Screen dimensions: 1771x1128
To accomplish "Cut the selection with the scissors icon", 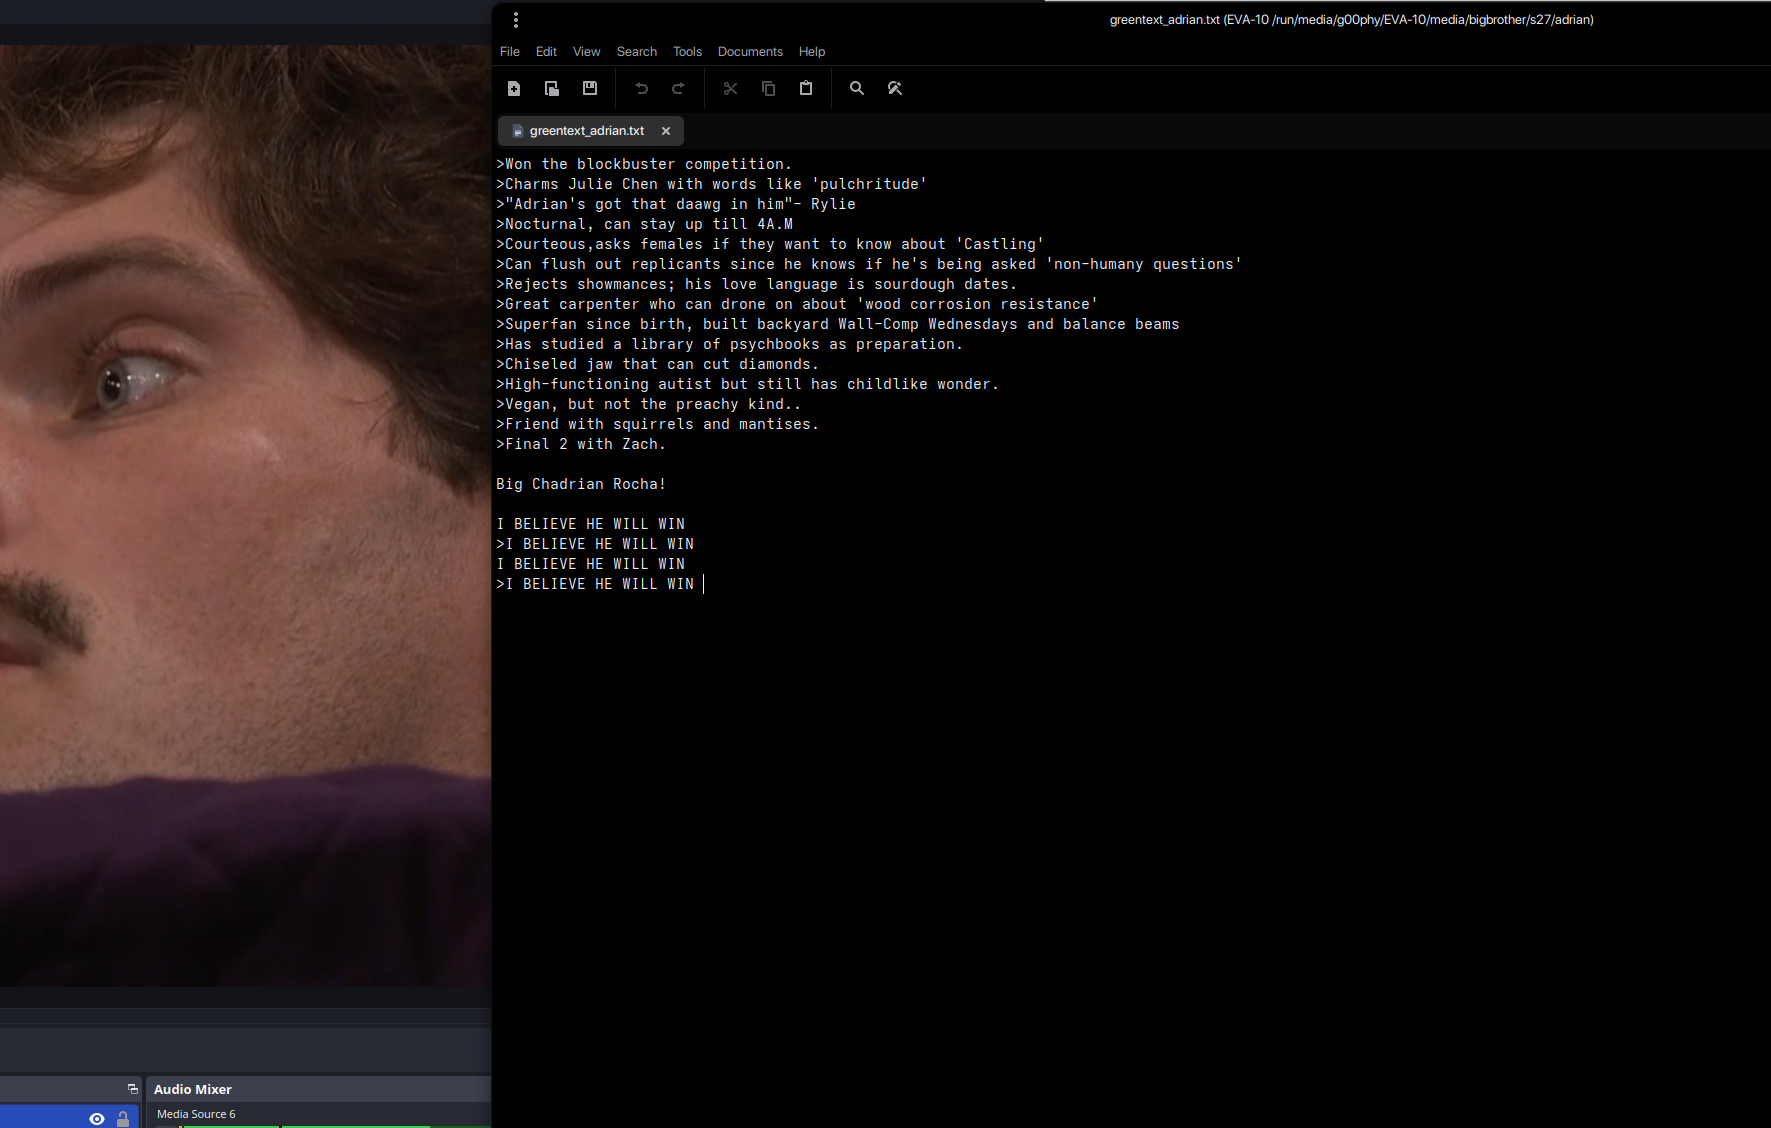I will pyautogui.click(x=731, y=88).
